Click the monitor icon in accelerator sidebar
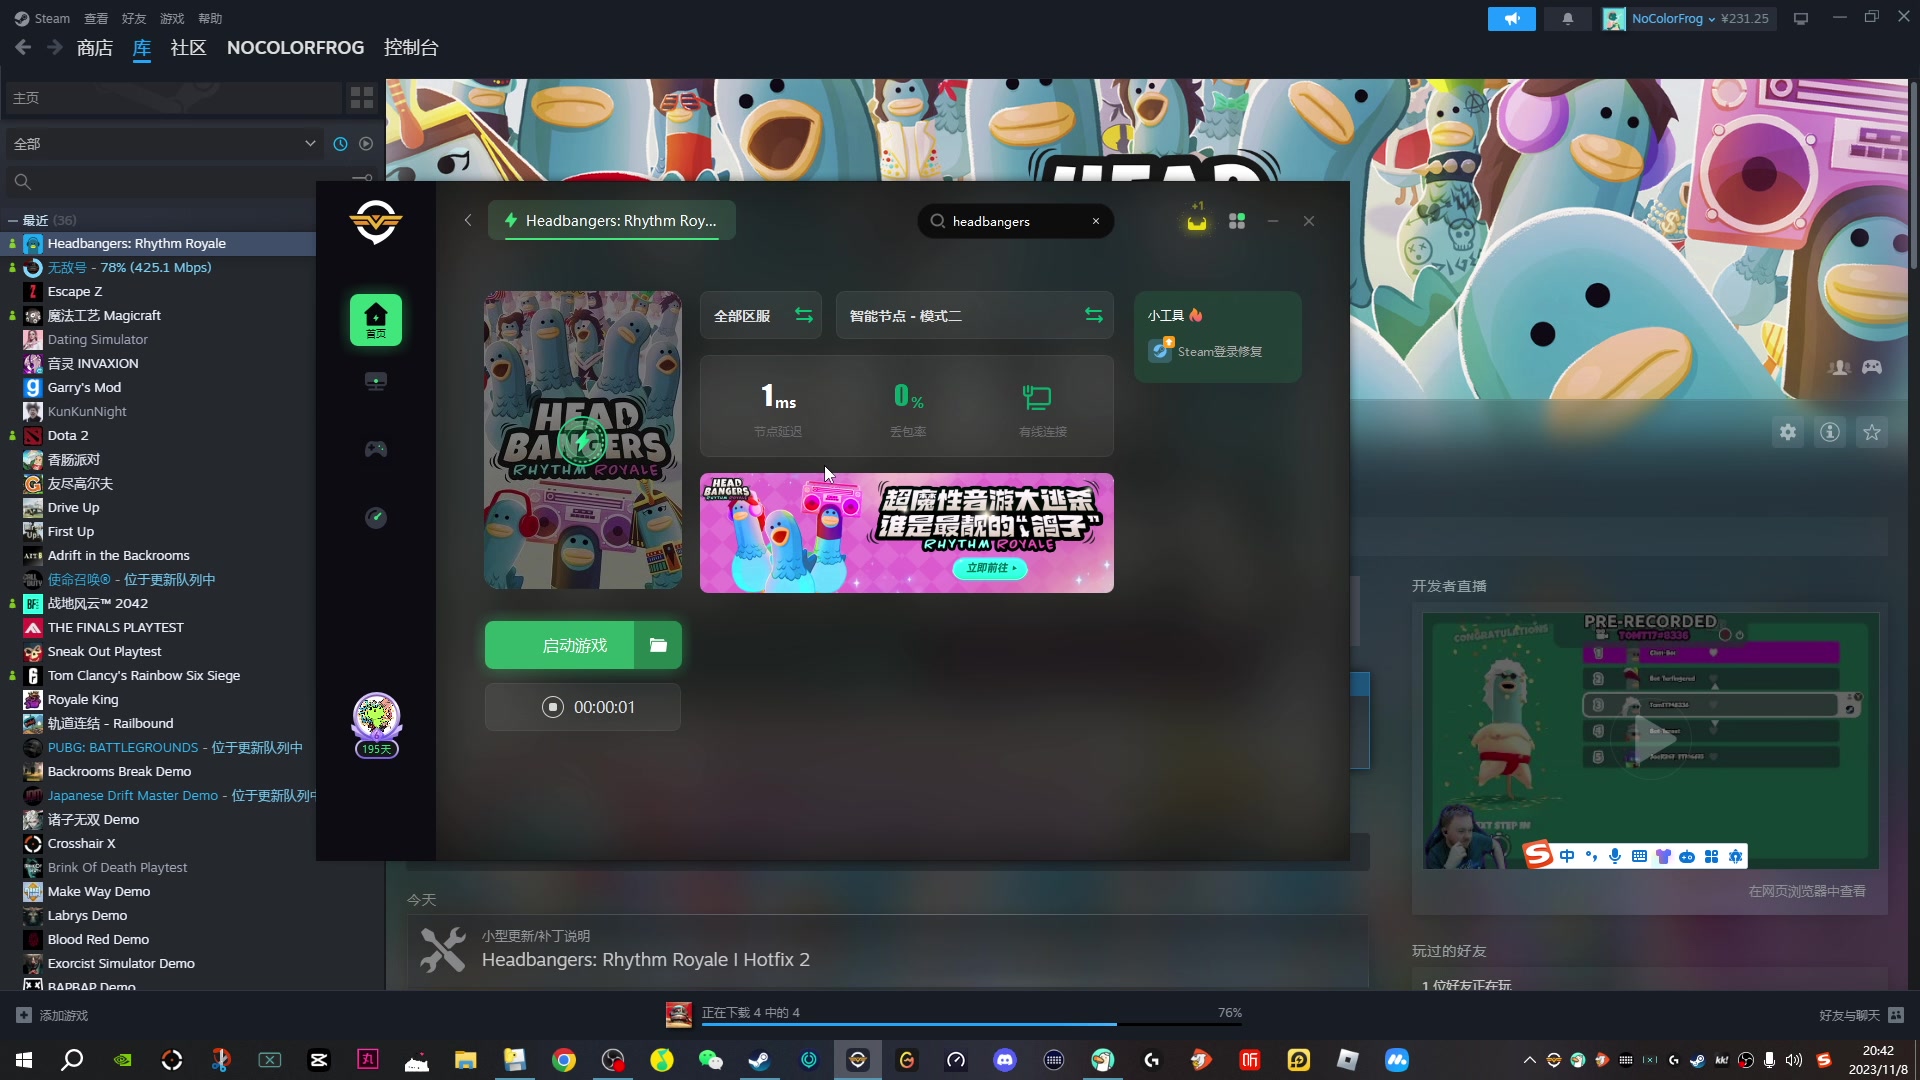1920x1080 pixels. [x=376, y=381]
